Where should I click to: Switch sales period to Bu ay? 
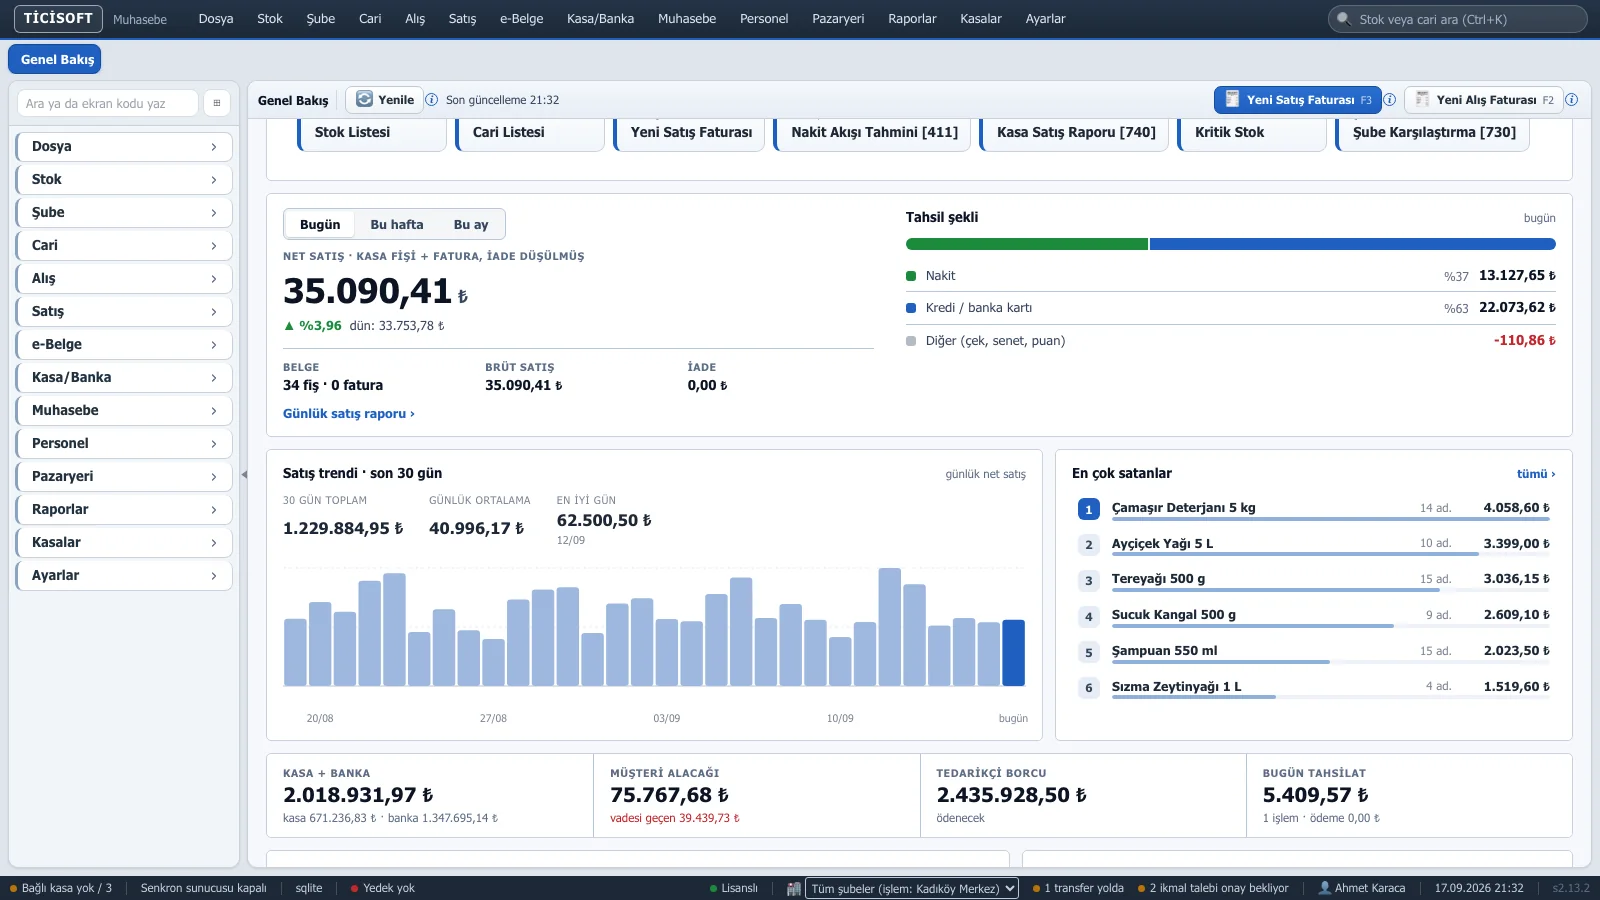coord(471,224)
